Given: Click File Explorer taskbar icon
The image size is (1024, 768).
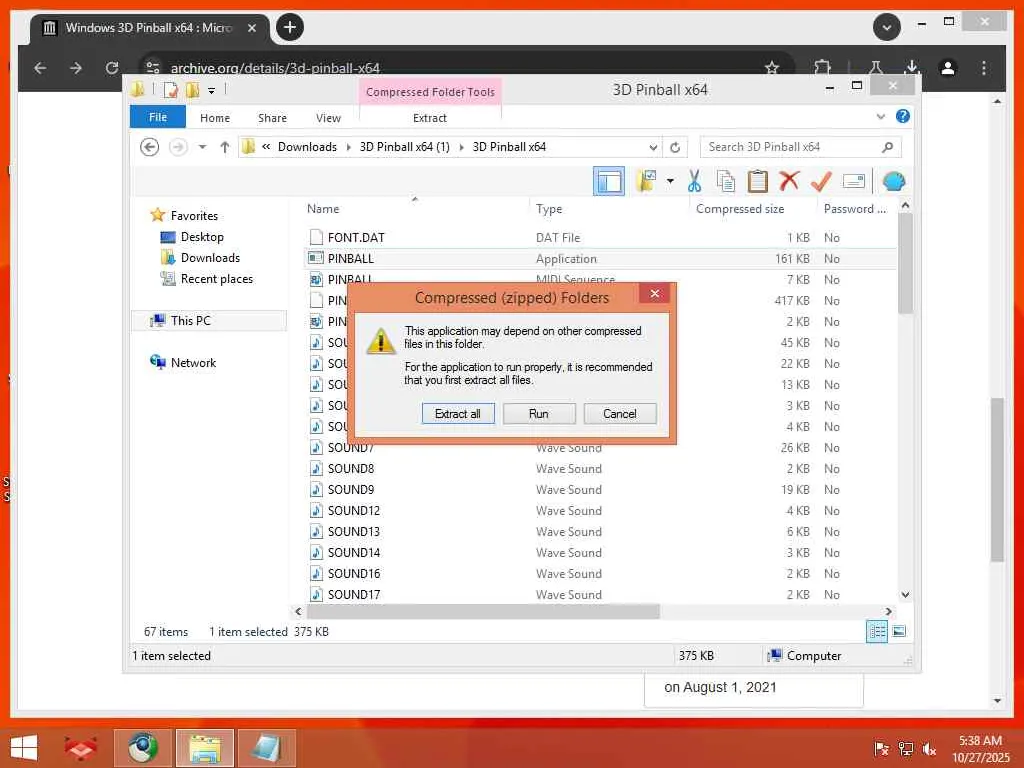Looking at the screenshot, I should [204, 748].
